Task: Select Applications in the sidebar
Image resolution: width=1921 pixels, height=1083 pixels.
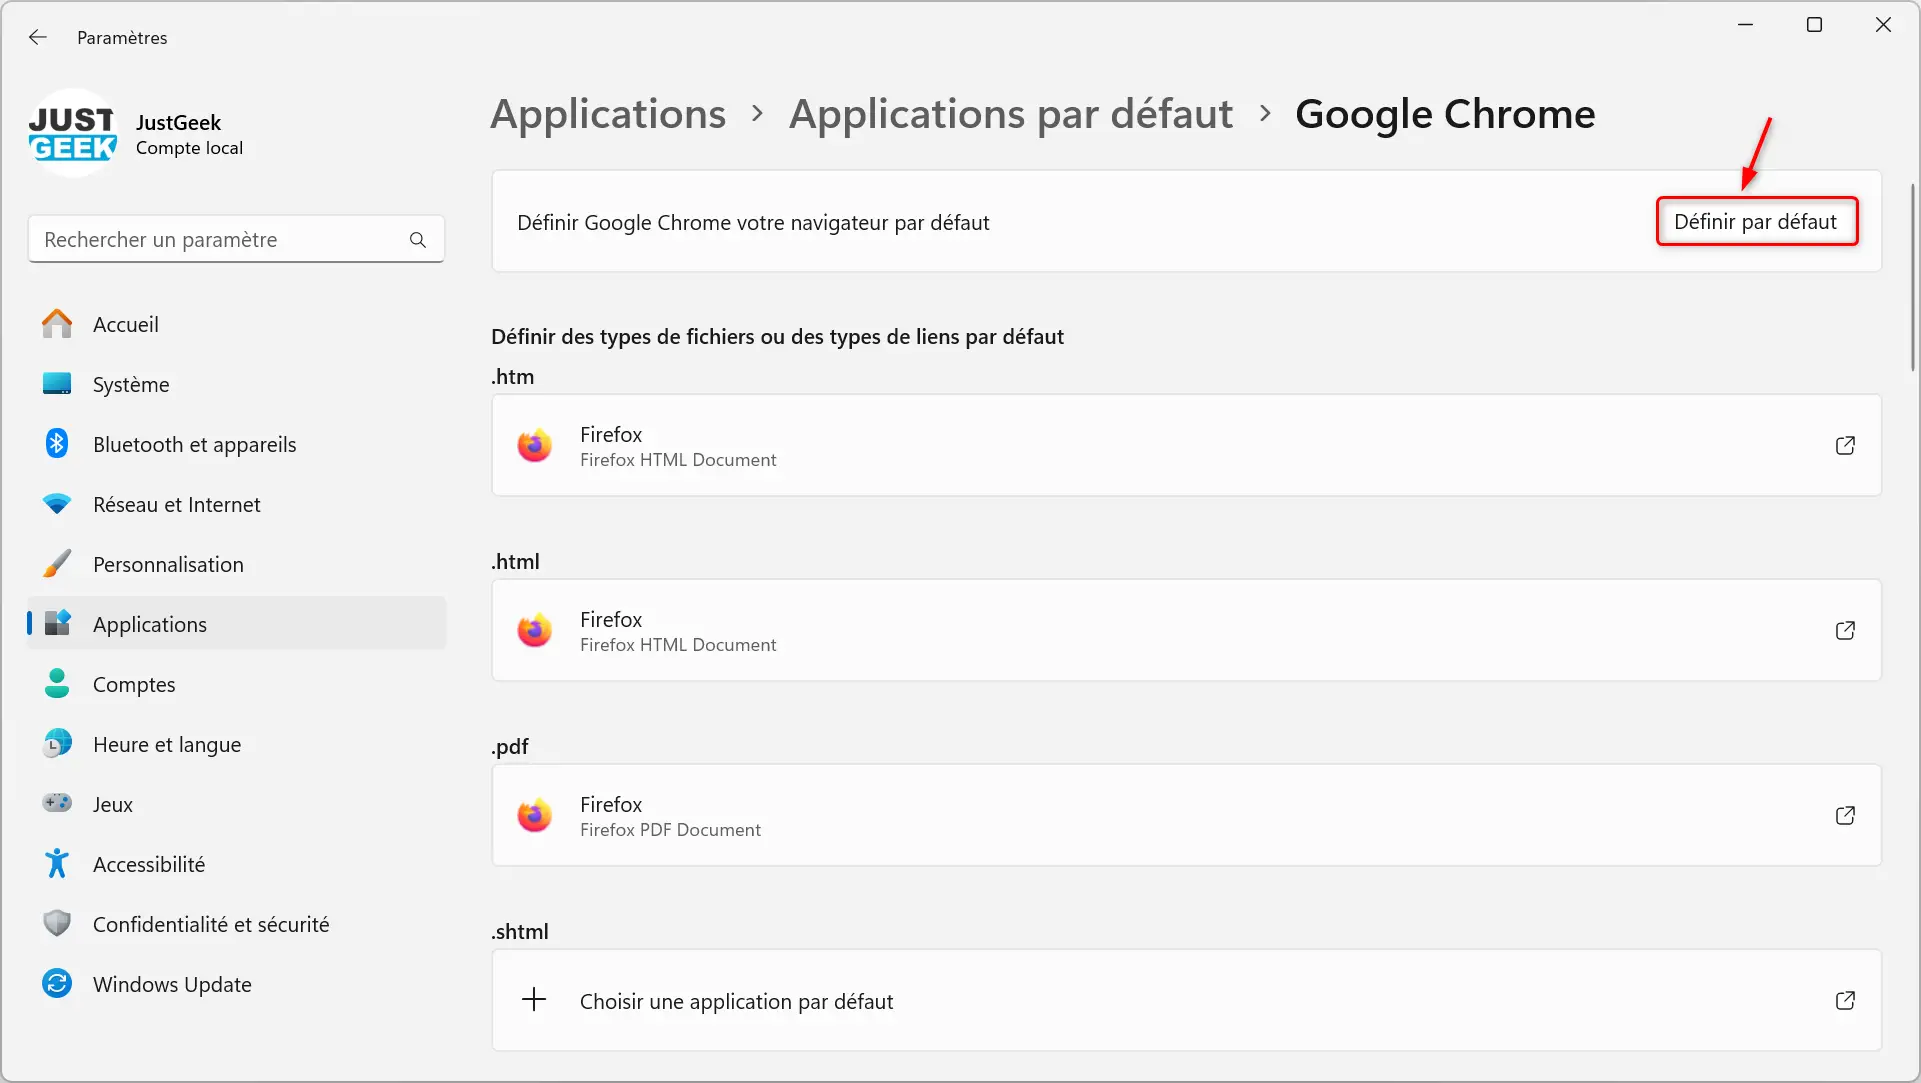Action: 236,624
